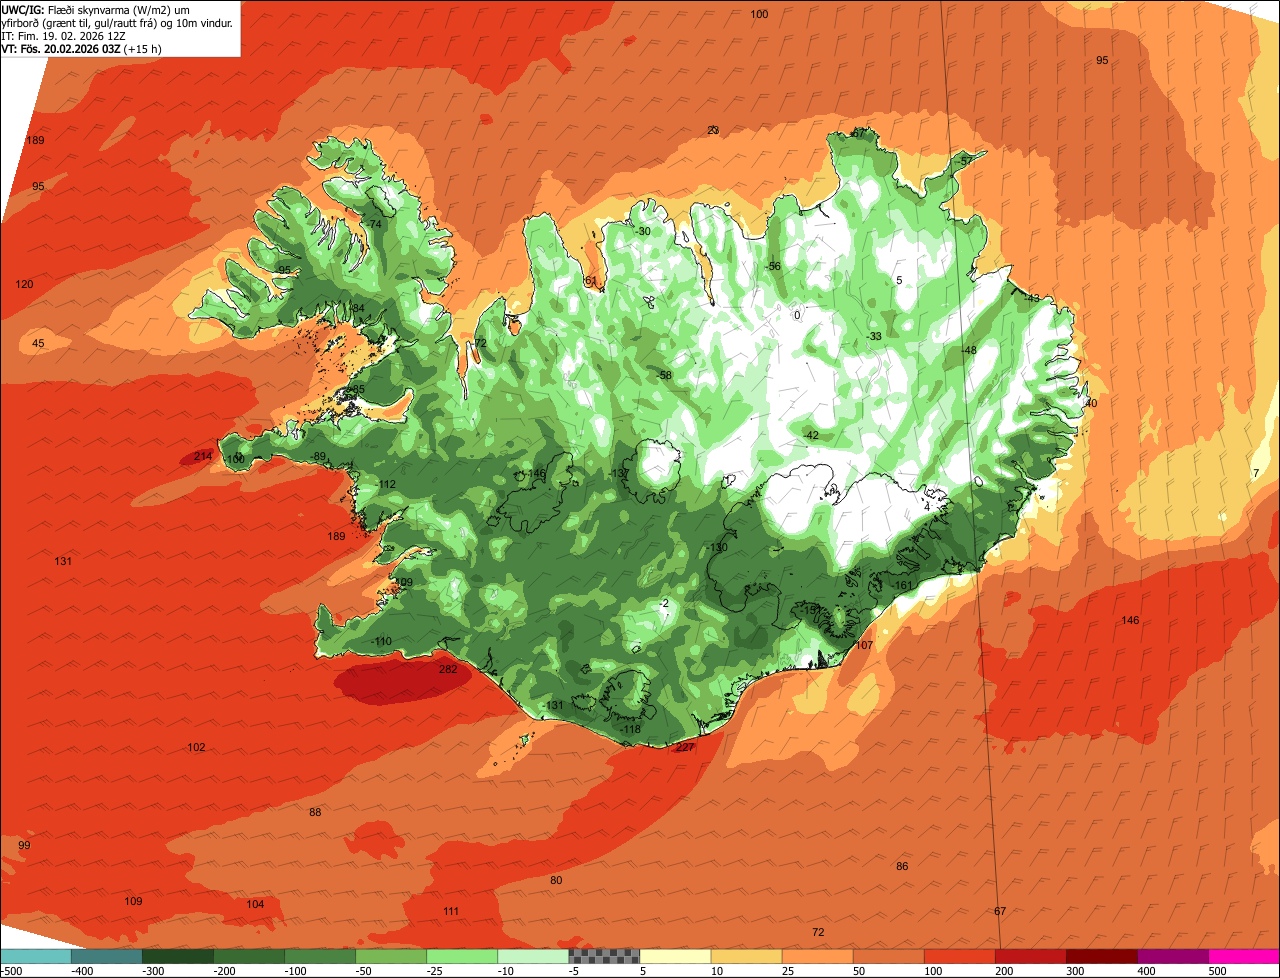Image resolution: width=1280 pixels, height=978 pixels.
Task: Click the map value -33 in northeast Iceland
Action: [874, 336]
